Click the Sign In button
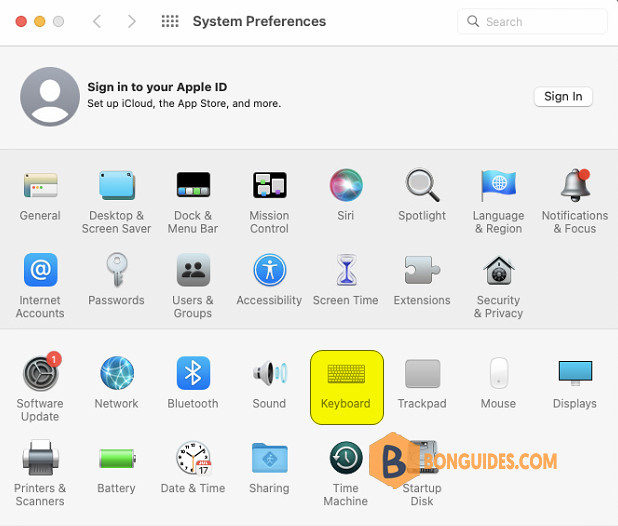 563,97
